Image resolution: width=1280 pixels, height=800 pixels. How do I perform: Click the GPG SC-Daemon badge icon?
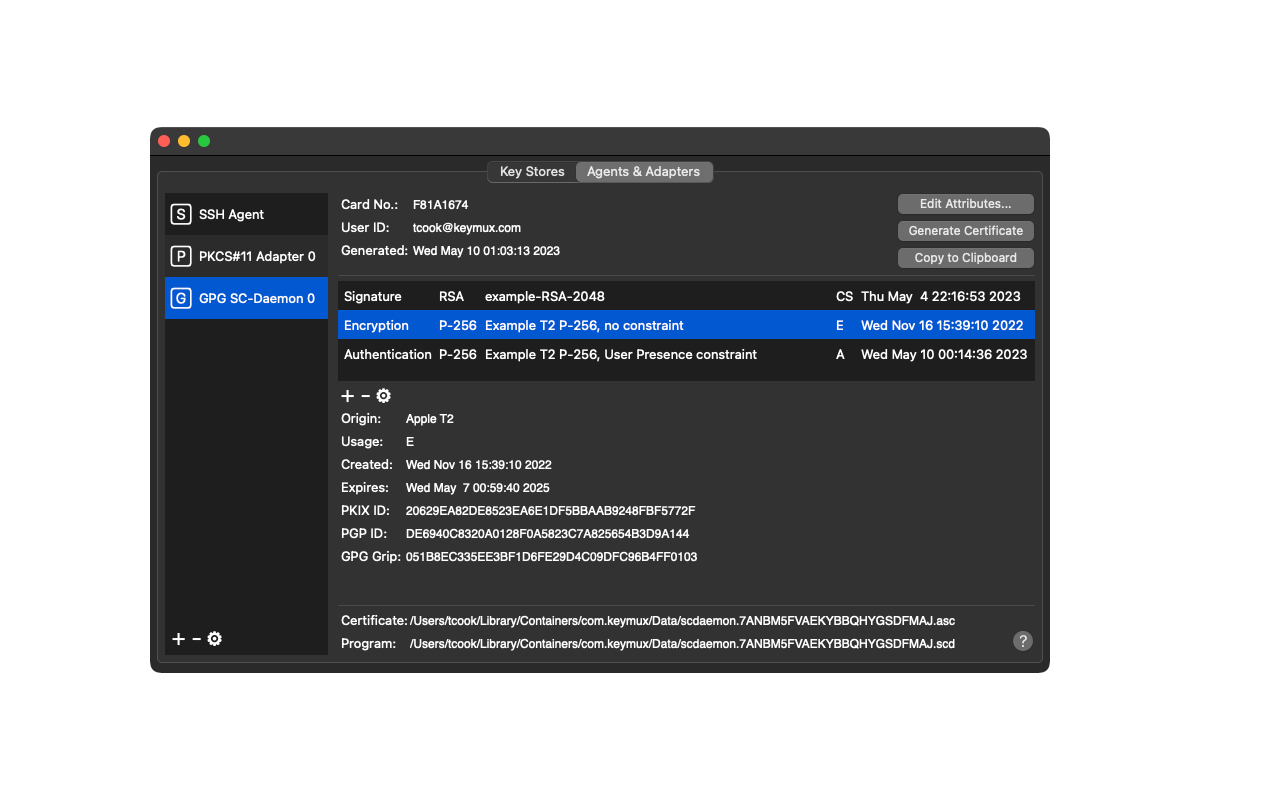181,298
